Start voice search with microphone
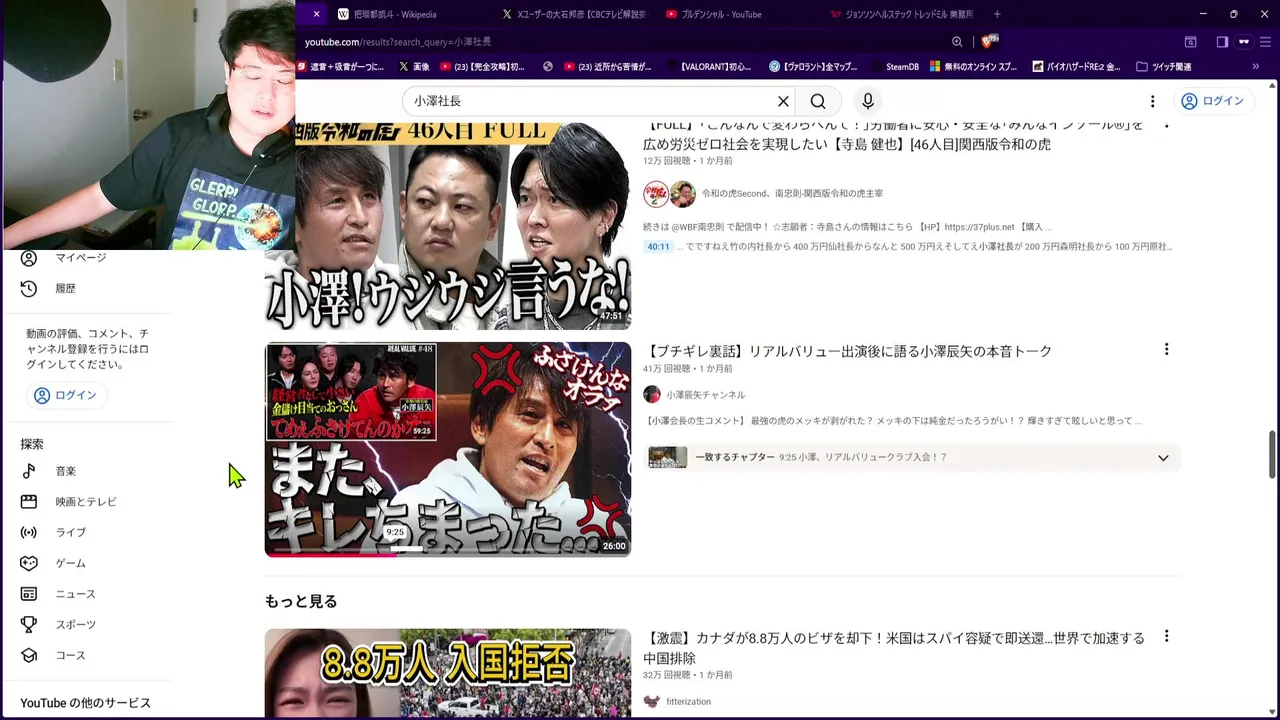 (x=868, y=101)
